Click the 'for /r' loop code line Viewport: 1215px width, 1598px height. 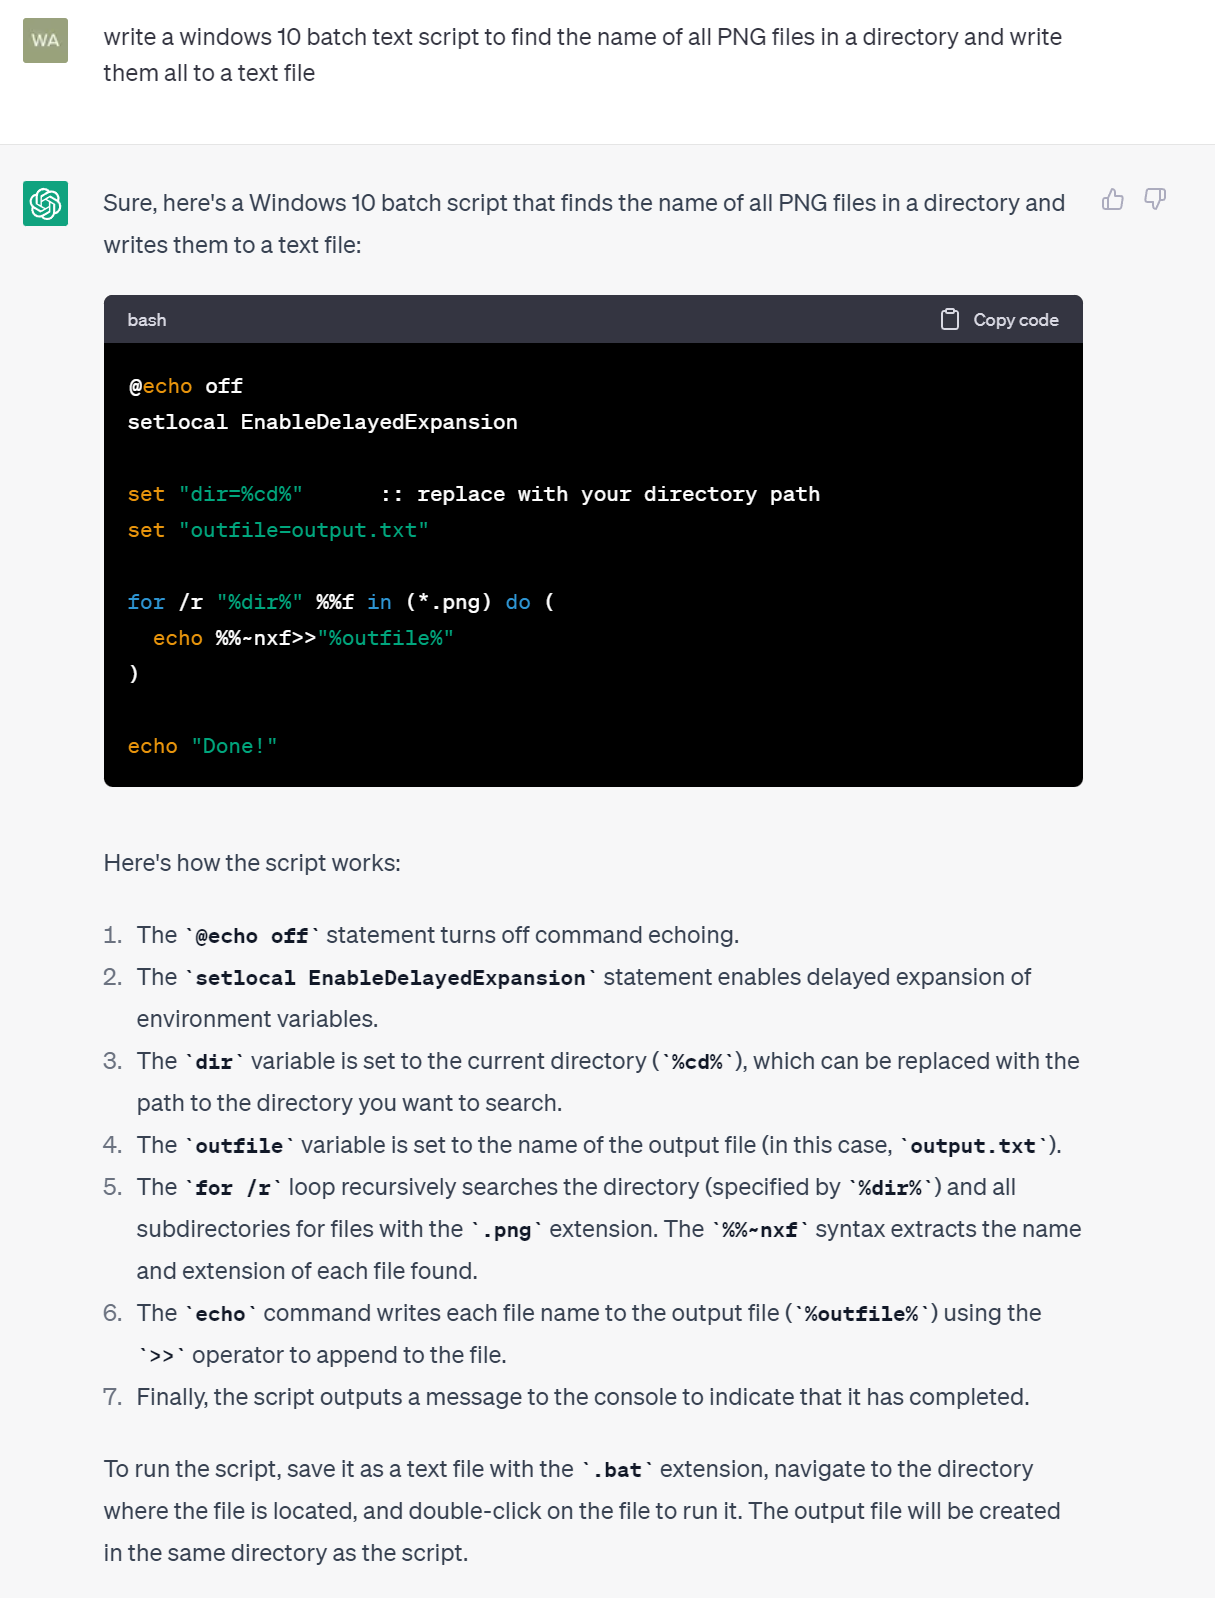point(341,602)
